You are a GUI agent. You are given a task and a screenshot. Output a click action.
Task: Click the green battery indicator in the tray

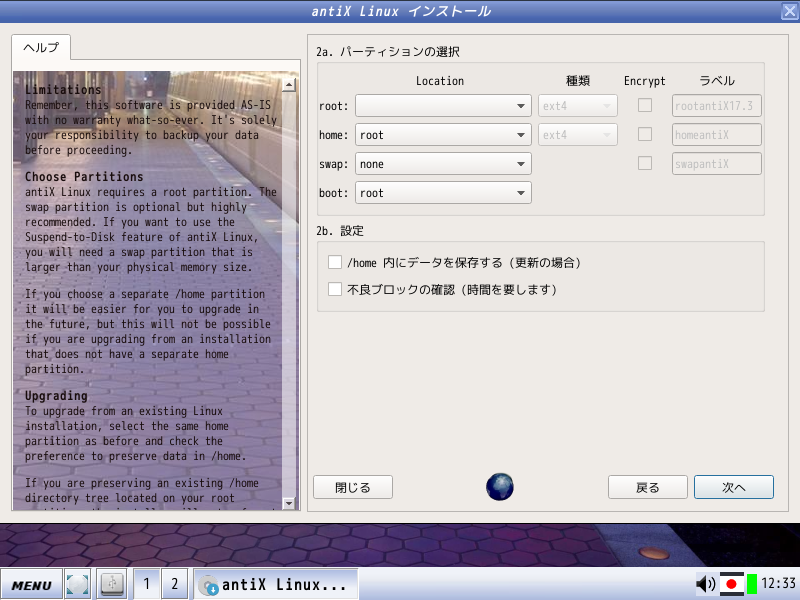752,584
